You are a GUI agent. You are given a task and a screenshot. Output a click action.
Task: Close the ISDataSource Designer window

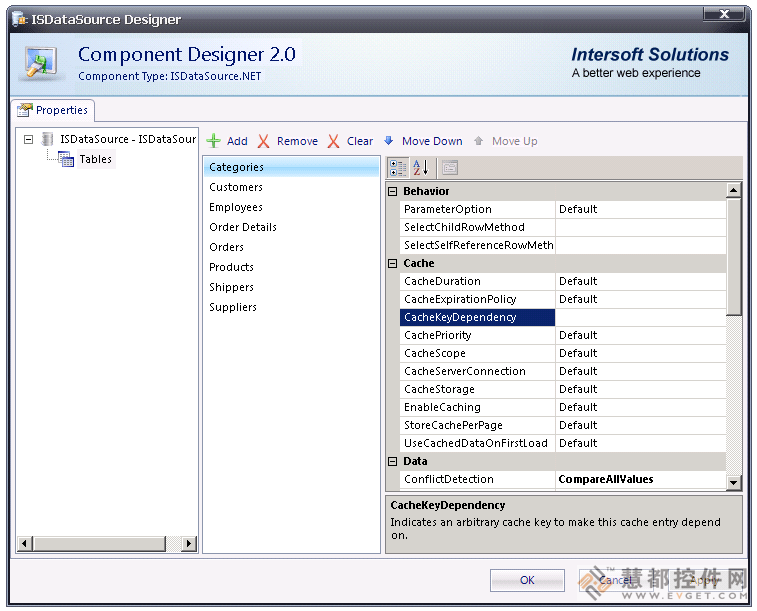[x=724, y=14]
